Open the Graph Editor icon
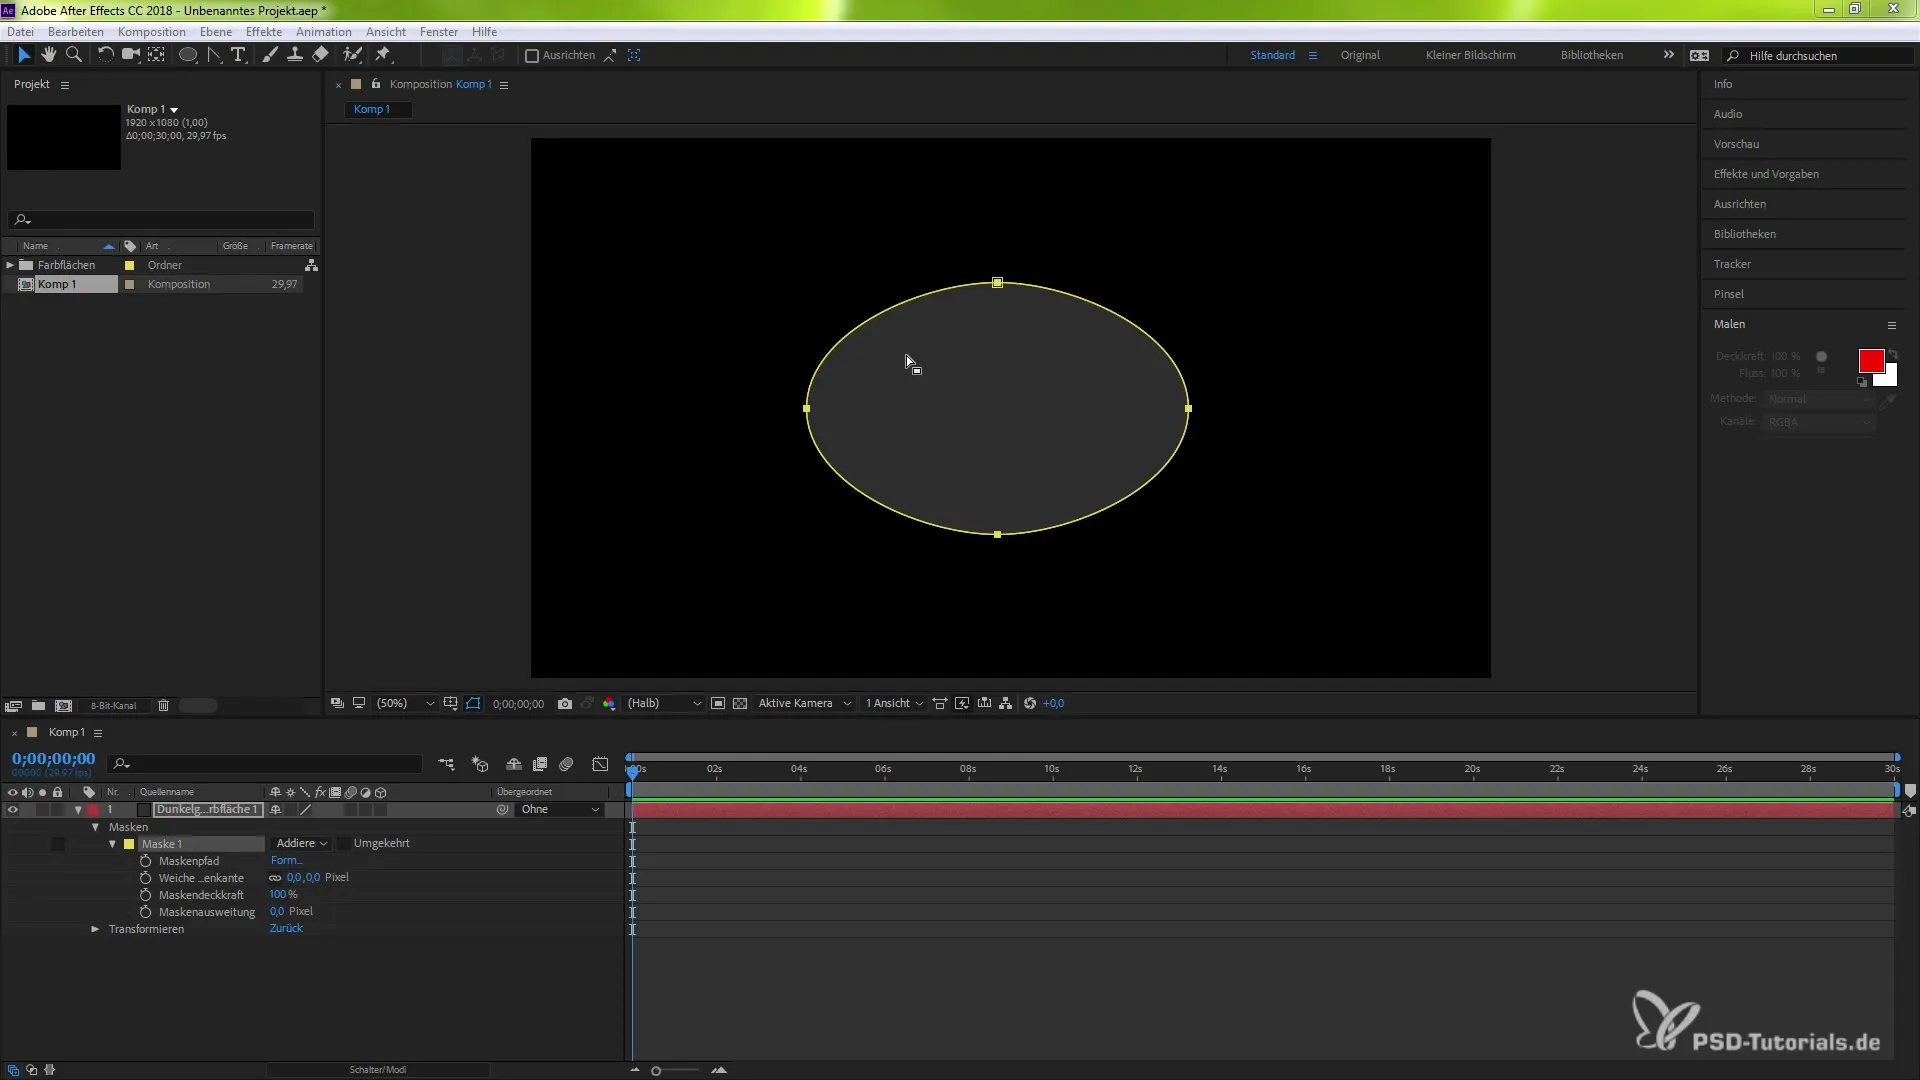1920x1080 pixels. [600, 765]
